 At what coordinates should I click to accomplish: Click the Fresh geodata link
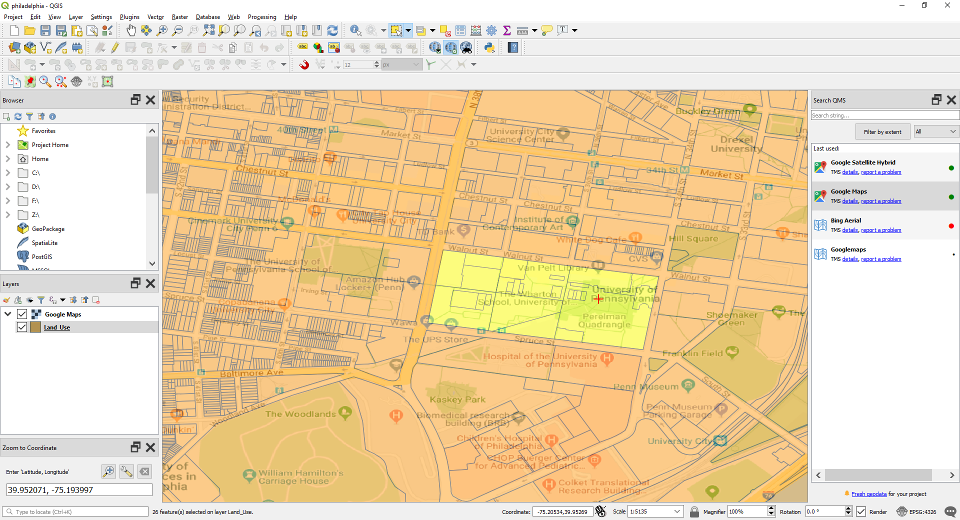pyautogui.click(x=869, y=493)
